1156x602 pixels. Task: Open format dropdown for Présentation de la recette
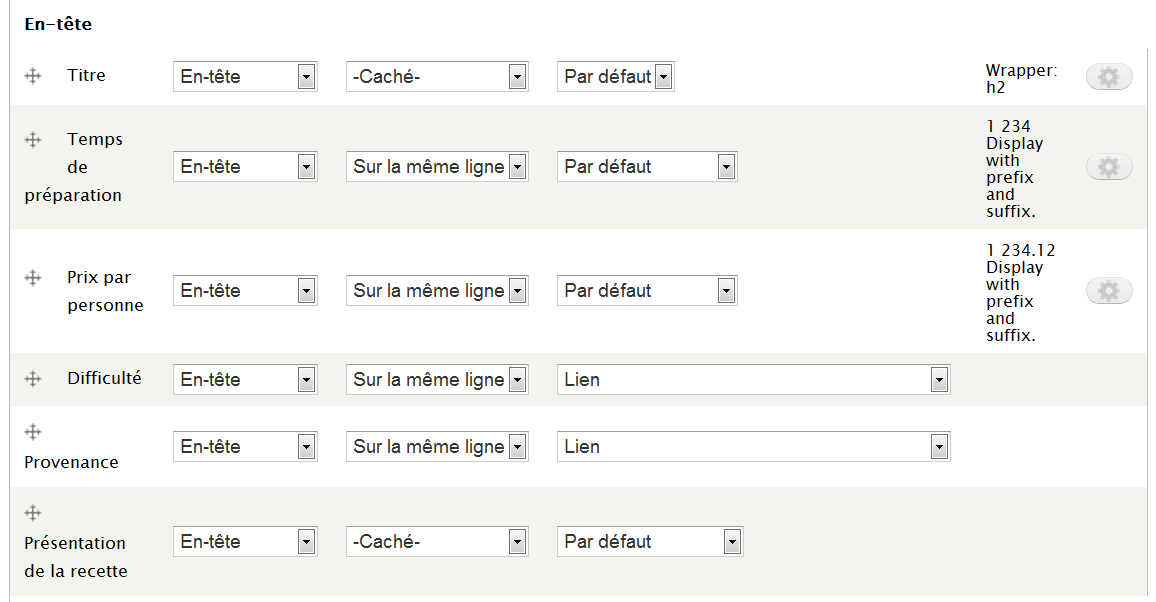click(x=649, y=542)
